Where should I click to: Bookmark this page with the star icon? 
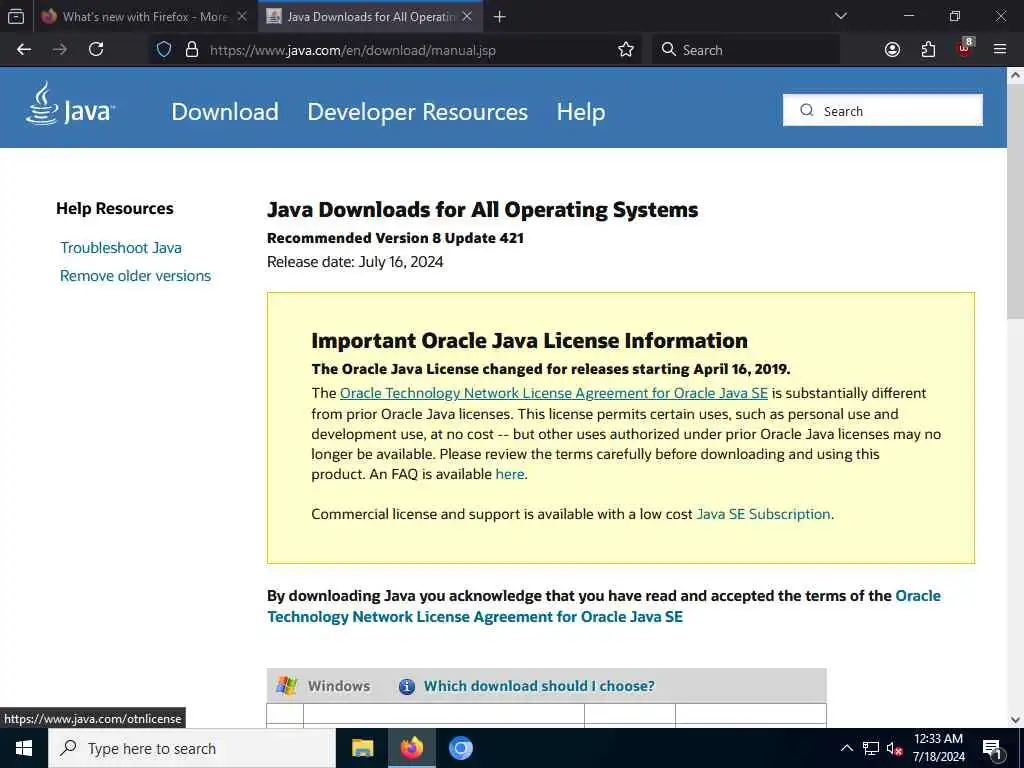[x=626, y=50]
